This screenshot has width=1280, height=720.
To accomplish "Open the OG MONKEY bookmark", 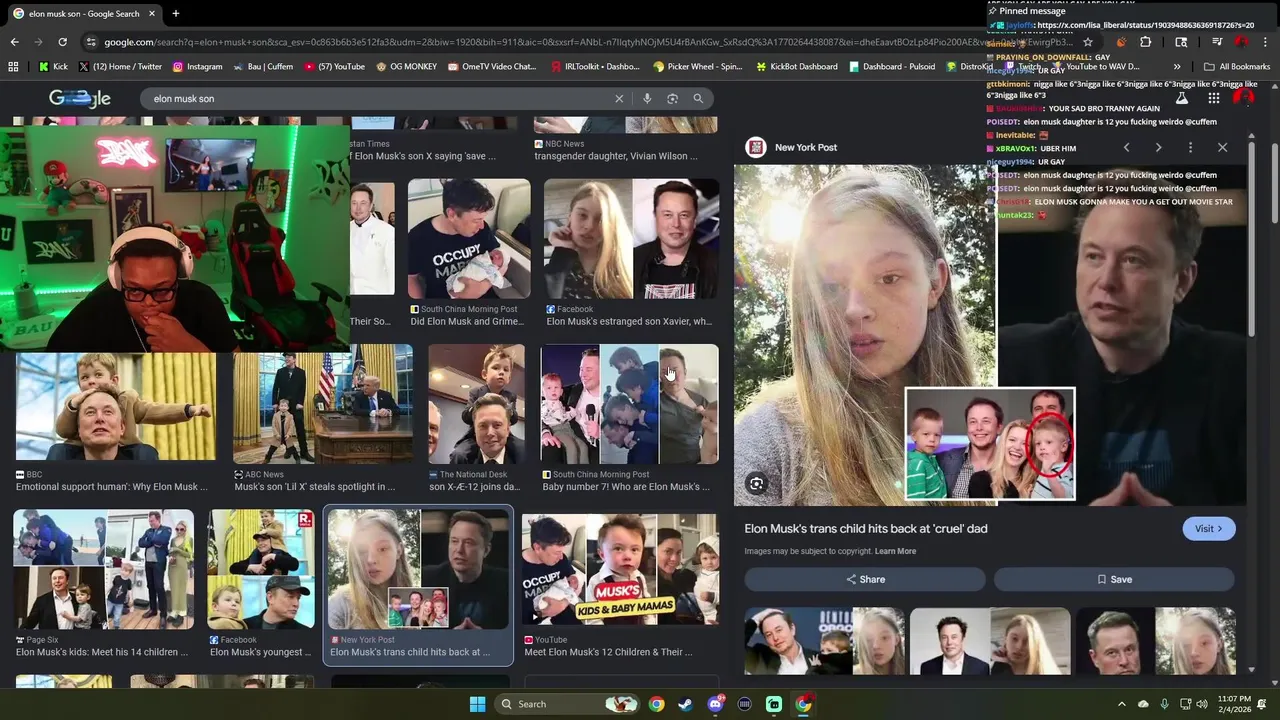I will pos(406,67).
